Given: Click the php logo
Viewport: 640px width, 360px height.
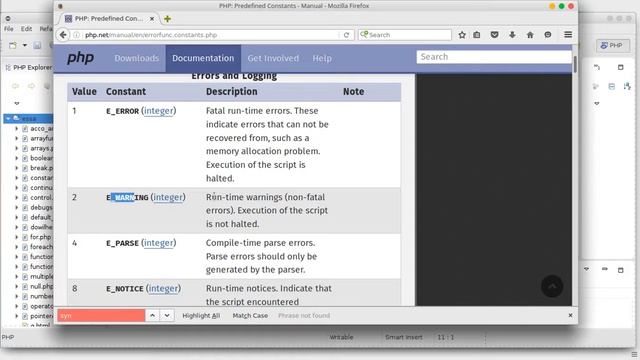Looking at the screenshot, I should click(x=80, y=58).
